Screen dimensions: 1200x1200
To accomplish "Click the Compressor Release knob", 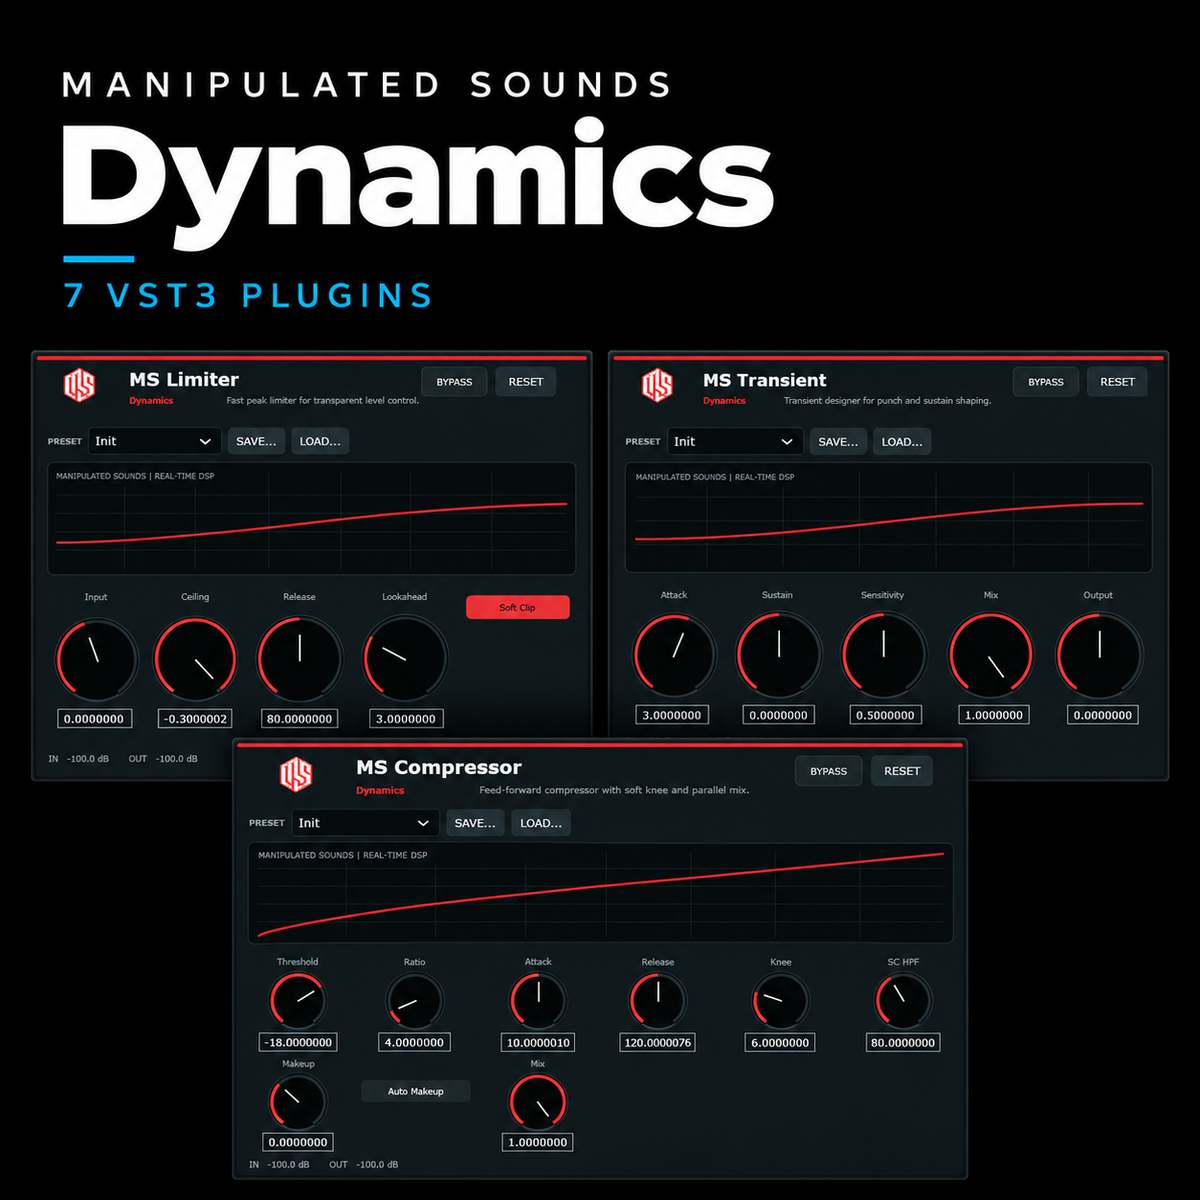I will click(658, 1000).
